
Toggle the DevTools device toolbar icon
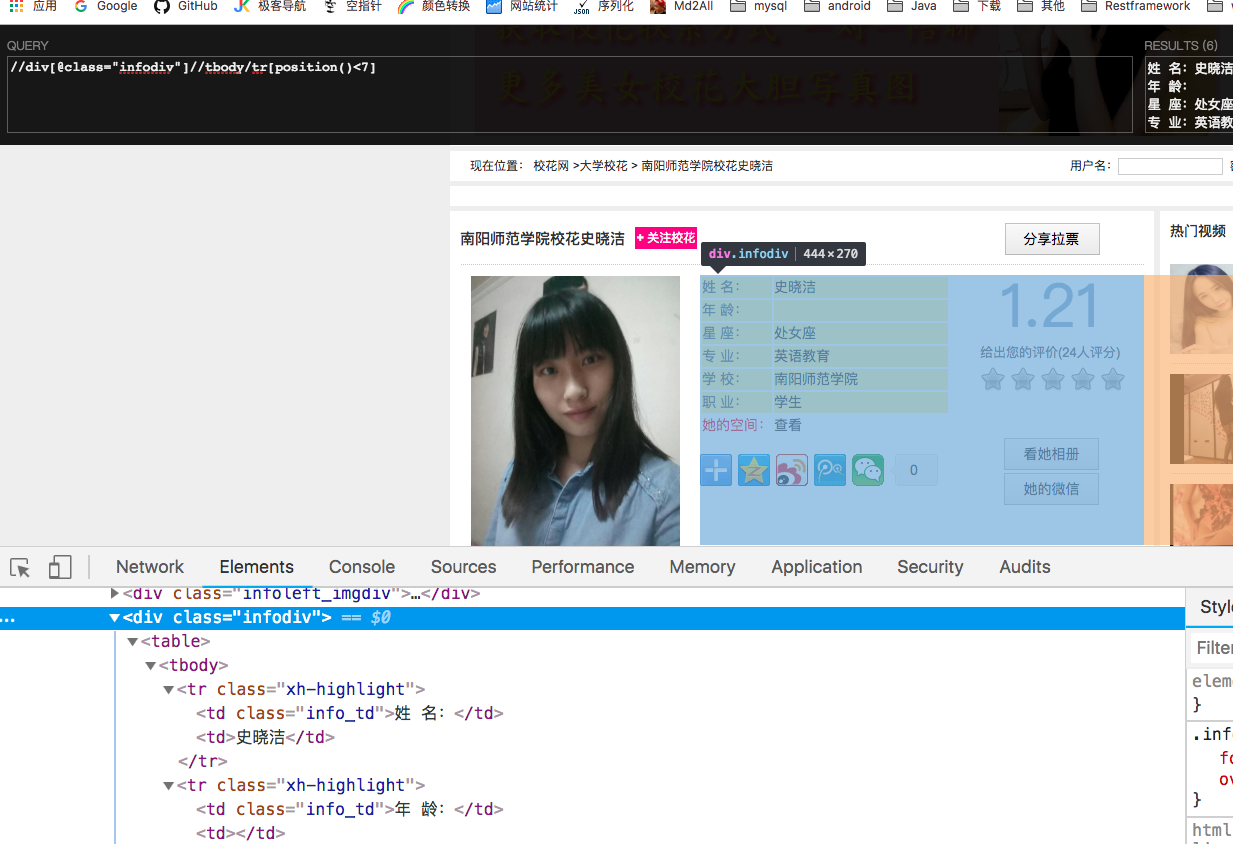point(60,568)
